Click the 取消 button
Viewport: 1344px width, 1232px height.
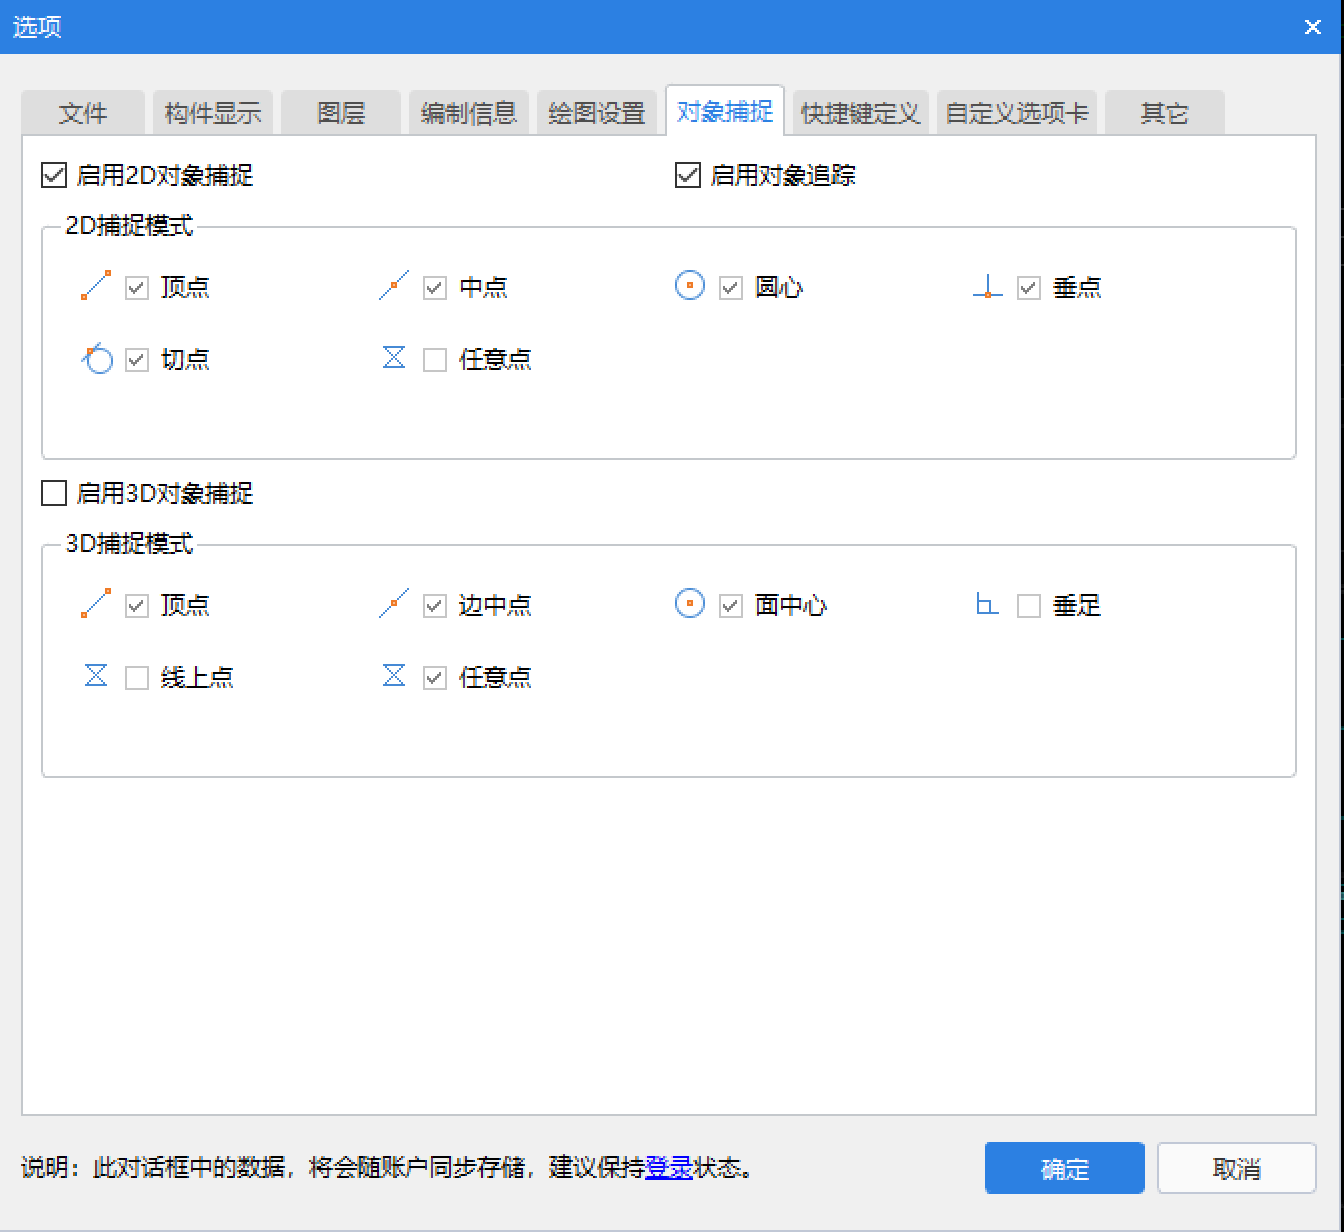click(1237, 1168)
